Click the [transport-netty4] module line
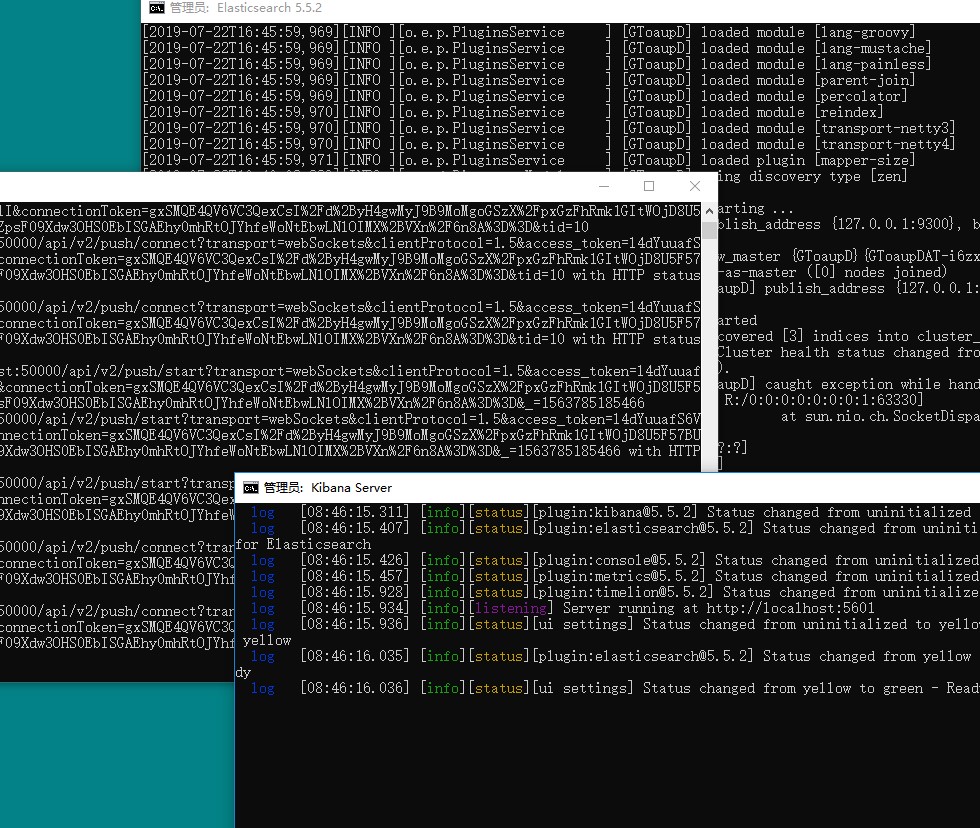Screen dimensions: 980x828 point(549,144)
